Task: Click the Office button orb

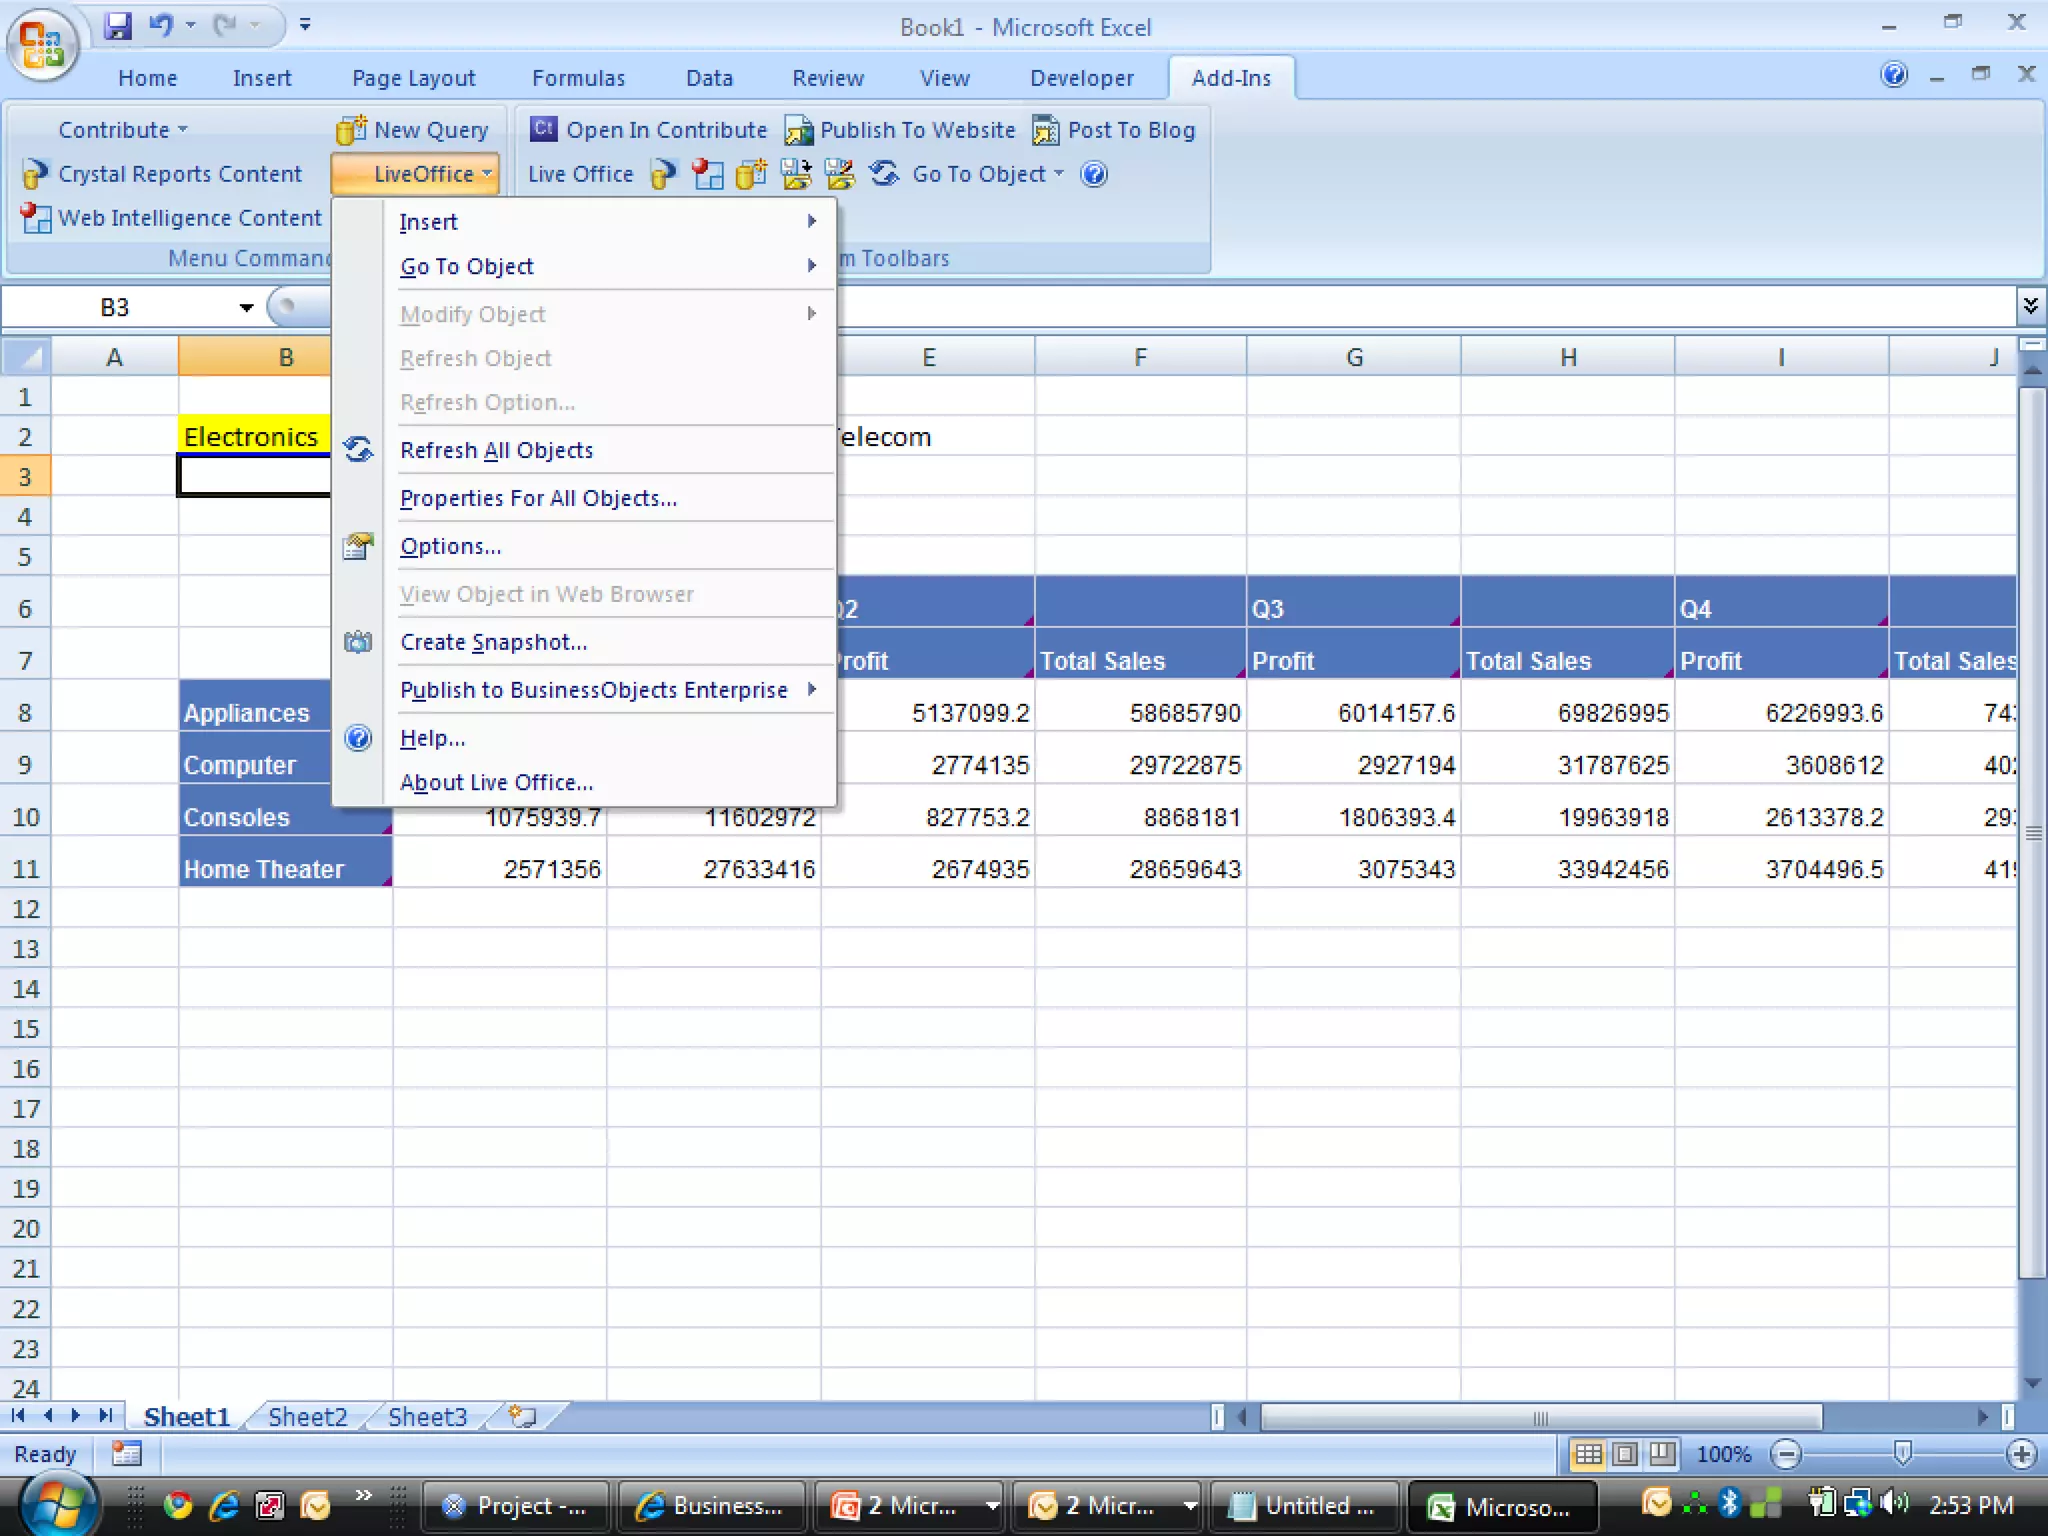Action: click(x=42, y=44)
